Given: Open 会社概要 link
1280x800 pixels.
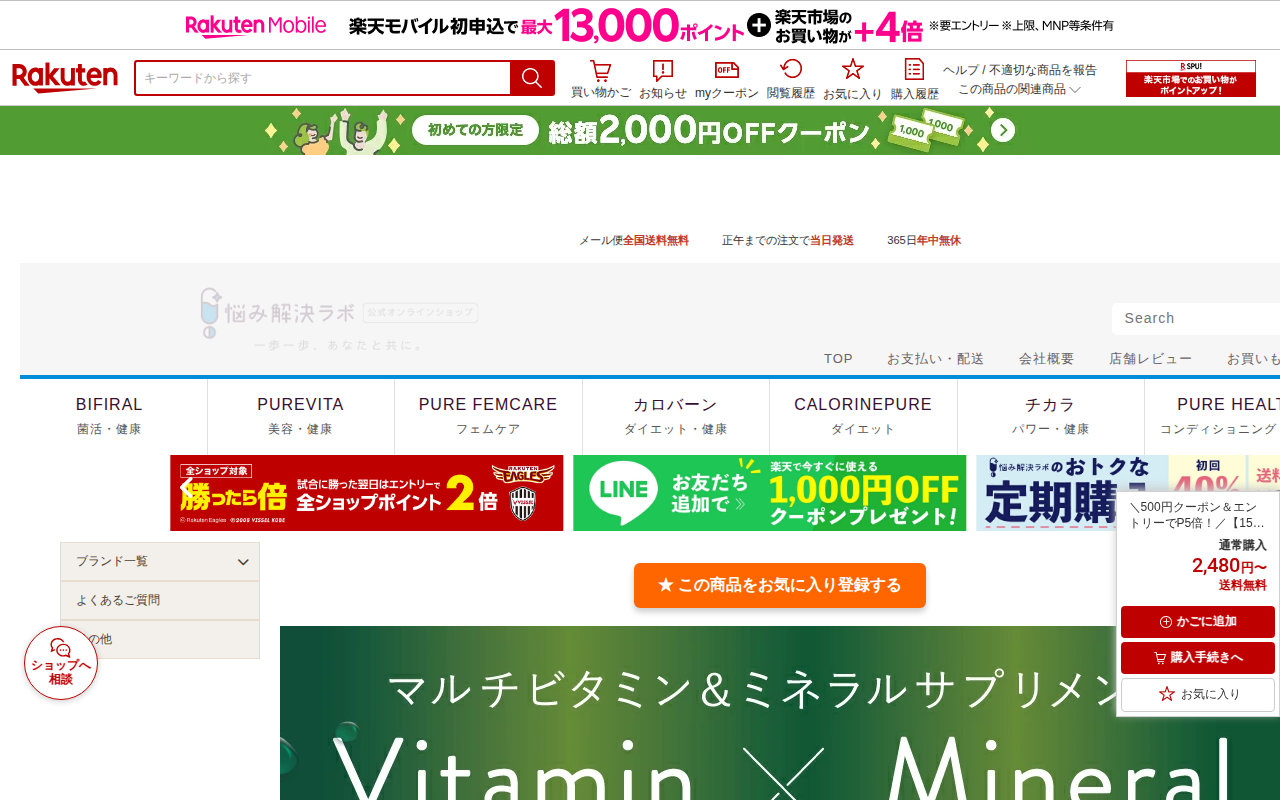Looking at the screenshot, I should pos(1046,359).
